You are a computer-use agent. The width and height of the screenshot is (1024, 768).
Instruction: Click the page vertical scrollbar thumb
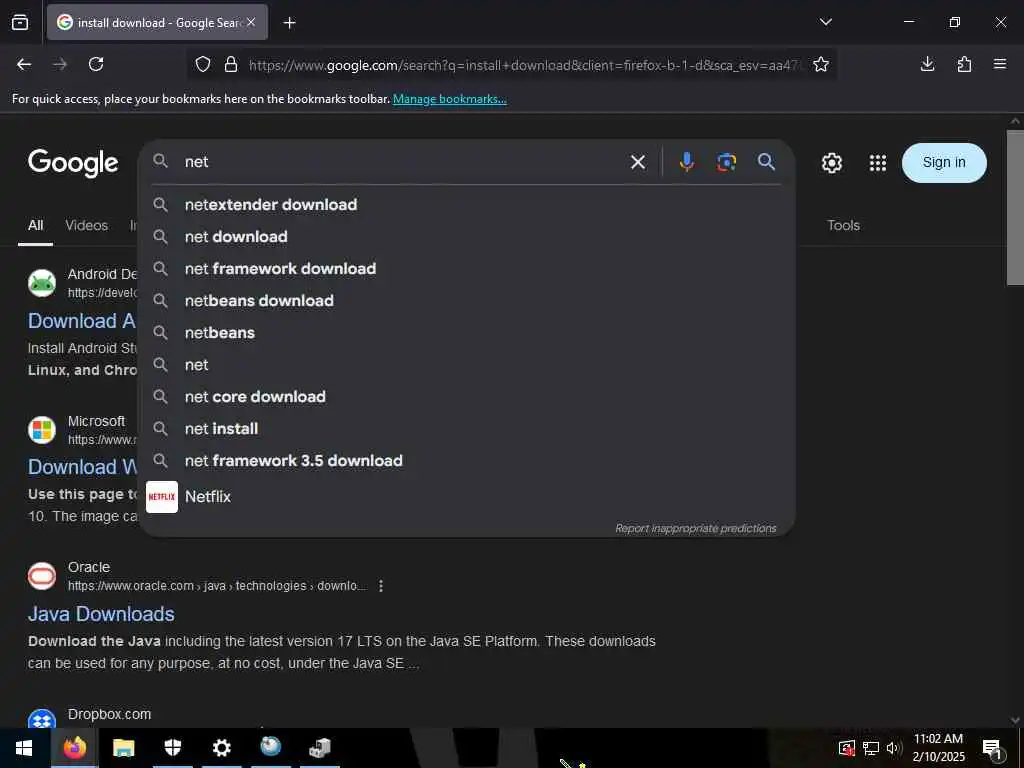coord(1015,208)
